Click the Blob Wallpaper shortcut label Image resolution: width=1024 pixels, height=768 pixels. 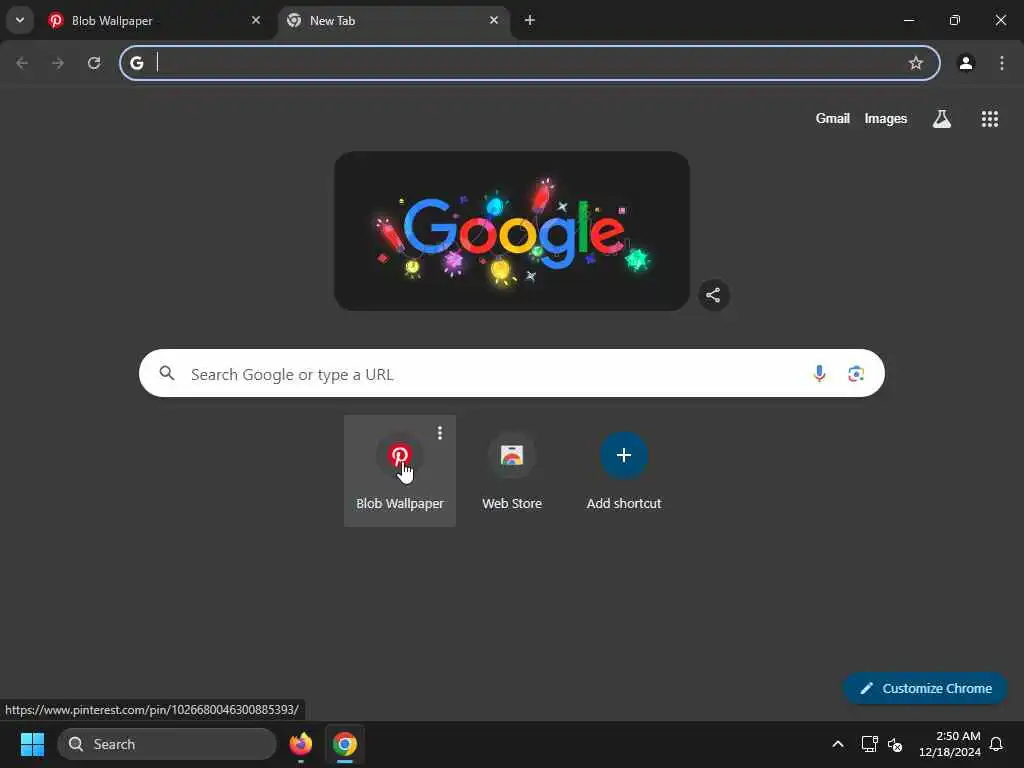pos(400,504)
